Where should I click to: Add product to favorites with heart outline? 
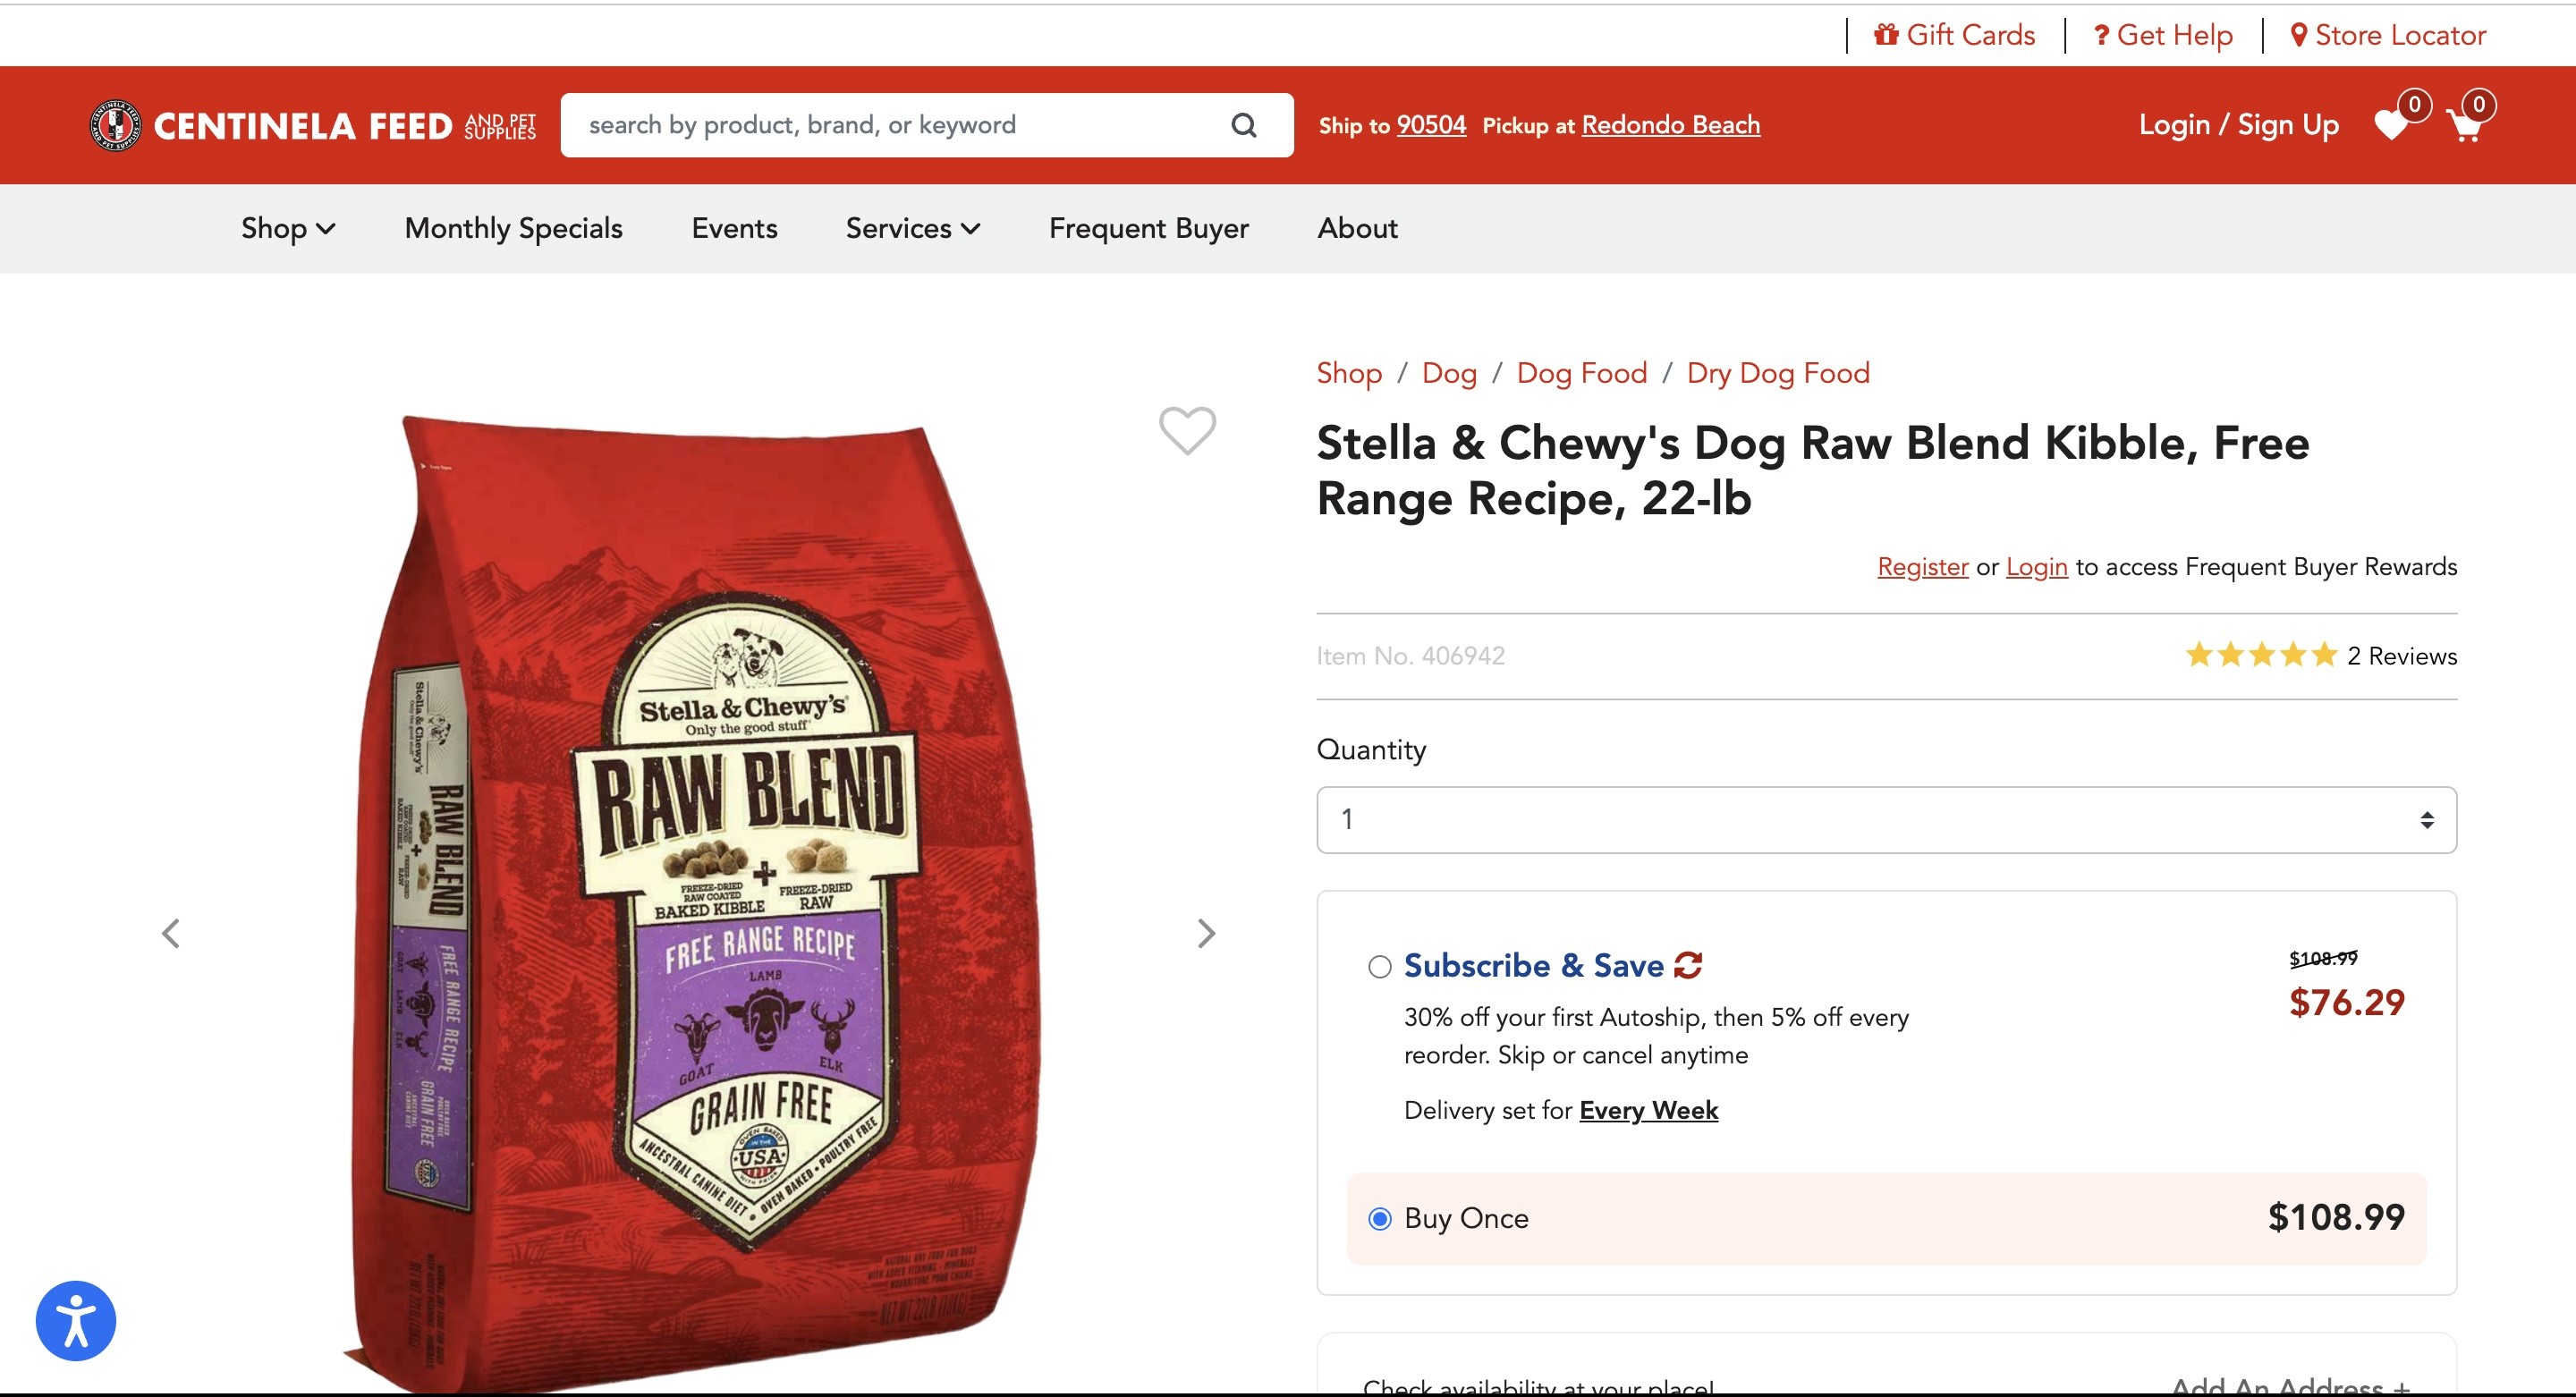(x=1187, y=431)
